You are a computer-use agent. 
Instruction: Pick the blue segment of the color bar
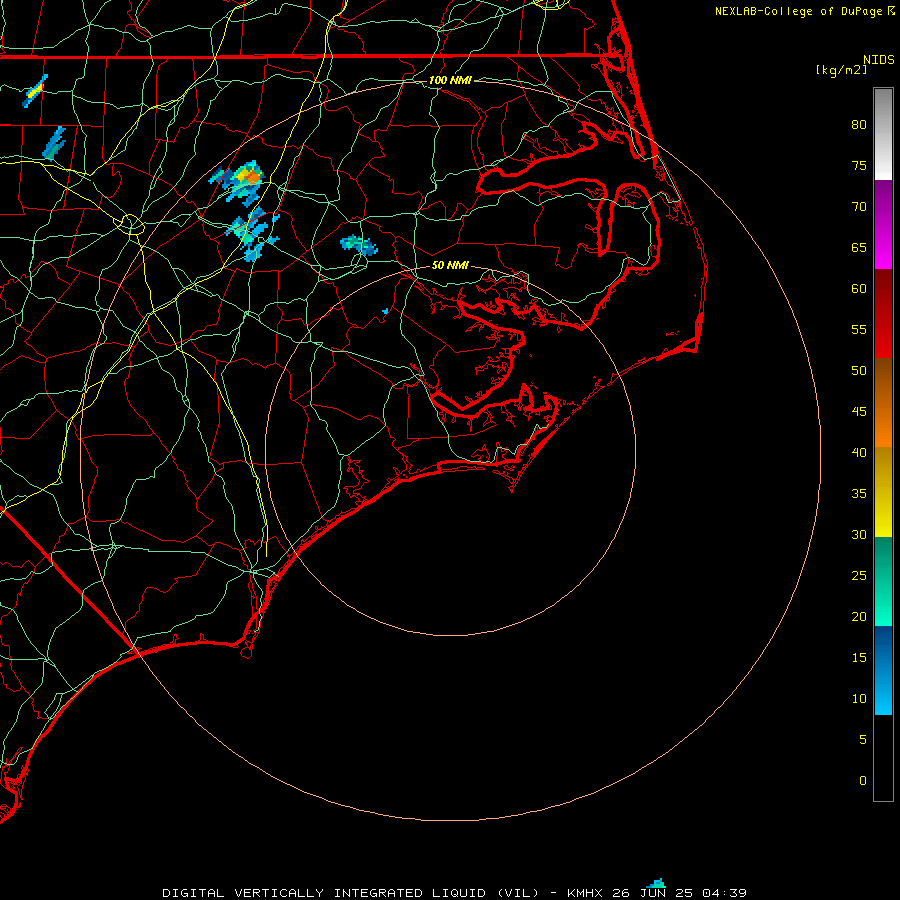883,670
